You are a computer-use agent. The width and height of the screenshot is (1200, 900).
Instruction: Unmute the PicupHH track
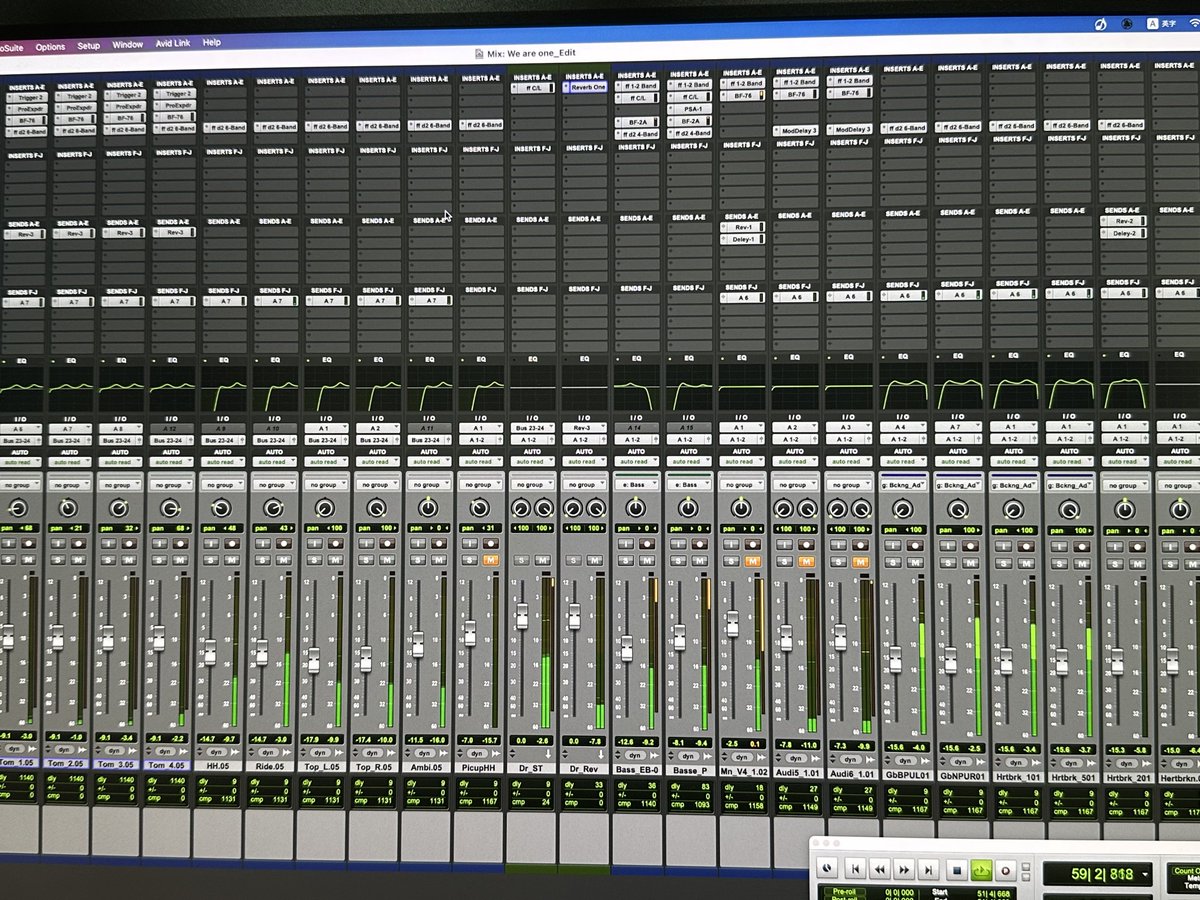(x=491, y=560)
